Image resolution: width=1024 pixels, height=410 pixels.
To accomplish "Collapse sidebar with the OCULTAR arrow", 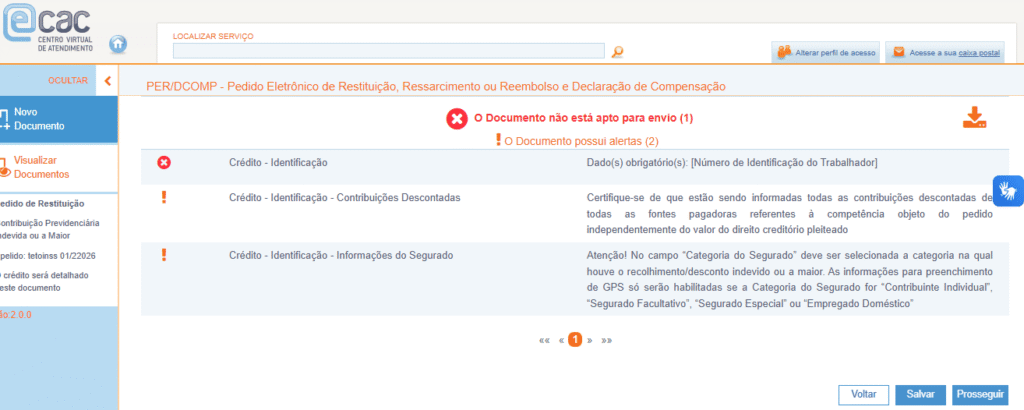I will (107, 80).
